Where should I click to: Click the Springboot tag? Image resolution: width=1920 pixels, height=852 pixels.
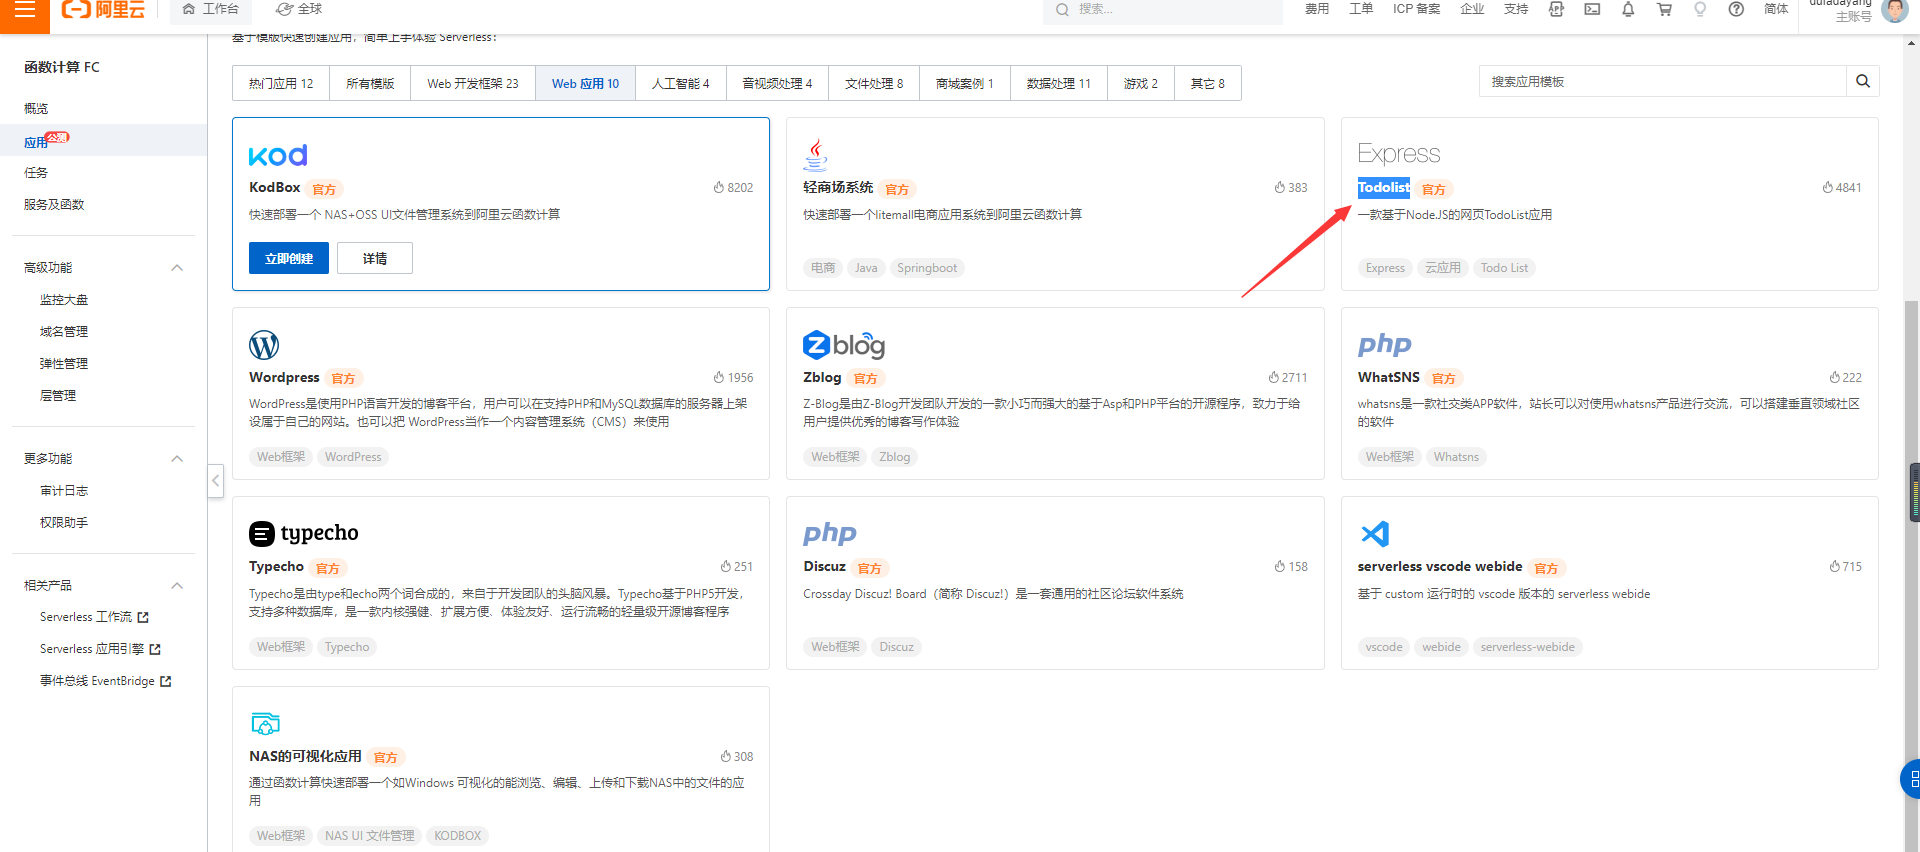pyautogui.click(x=927, y=268)
